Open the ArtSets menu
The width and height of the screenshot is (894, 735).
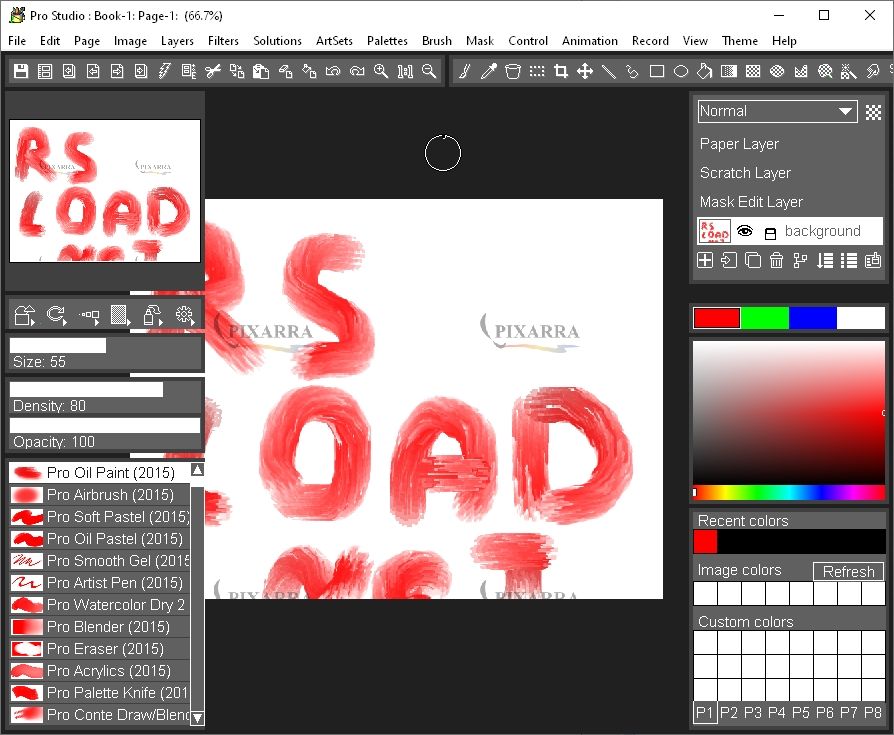point(334,41)
